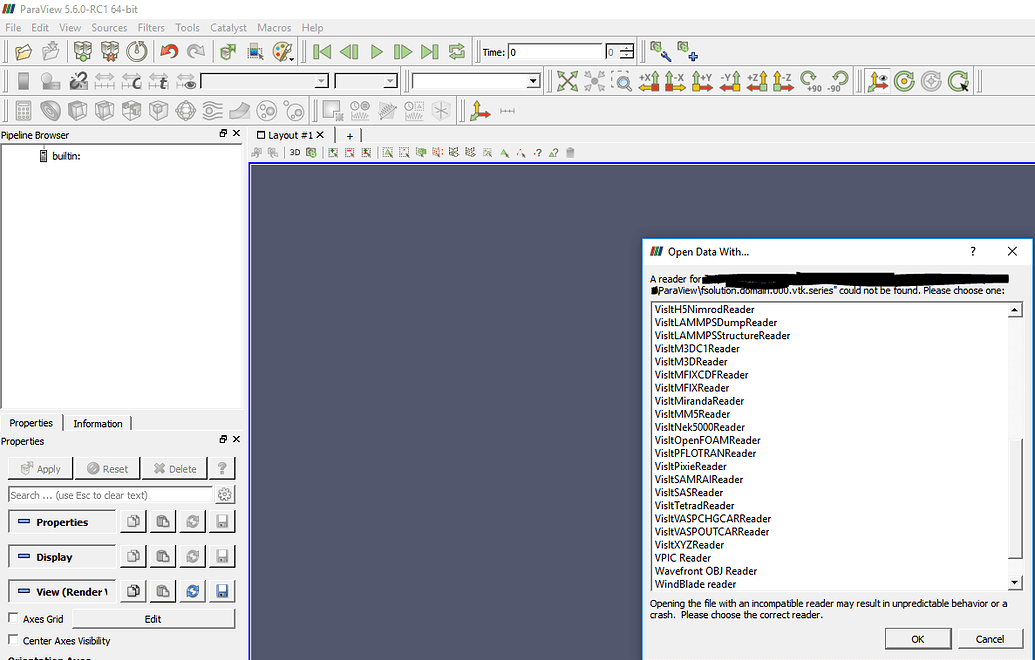The width and height of the screenshot is (1035, 660).
Task: Select Wavefront OBJ Reader in list
Action: click(x=706, y=571)
